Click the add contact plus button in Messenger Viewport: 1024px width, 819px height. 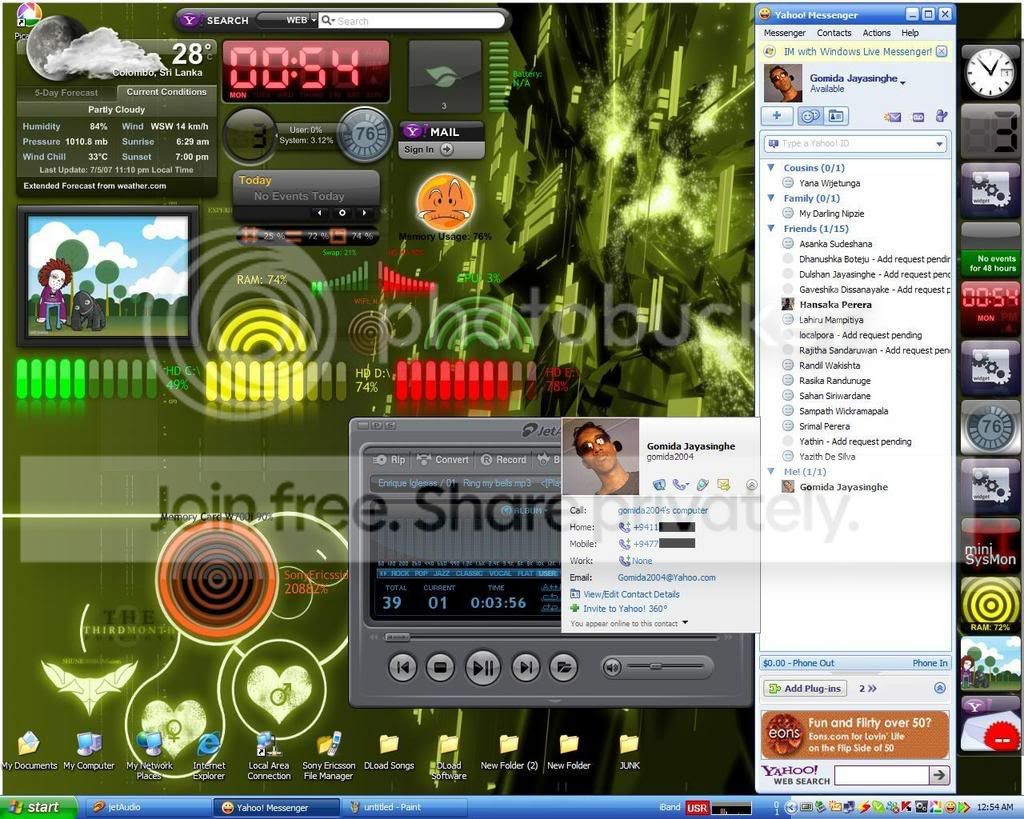pyautogui.click(x=777, y=116)
